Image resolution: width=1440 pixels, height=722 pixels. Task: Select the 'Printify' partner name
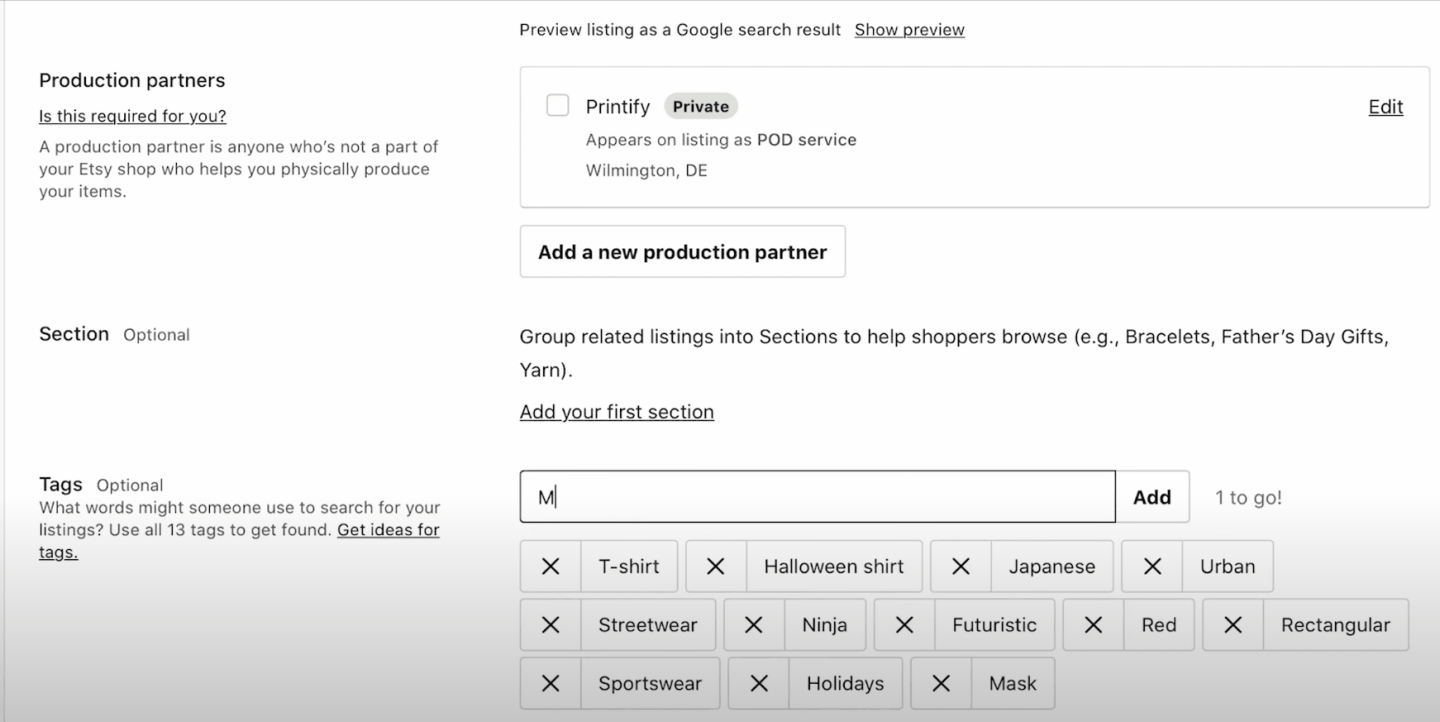[618, 107]
